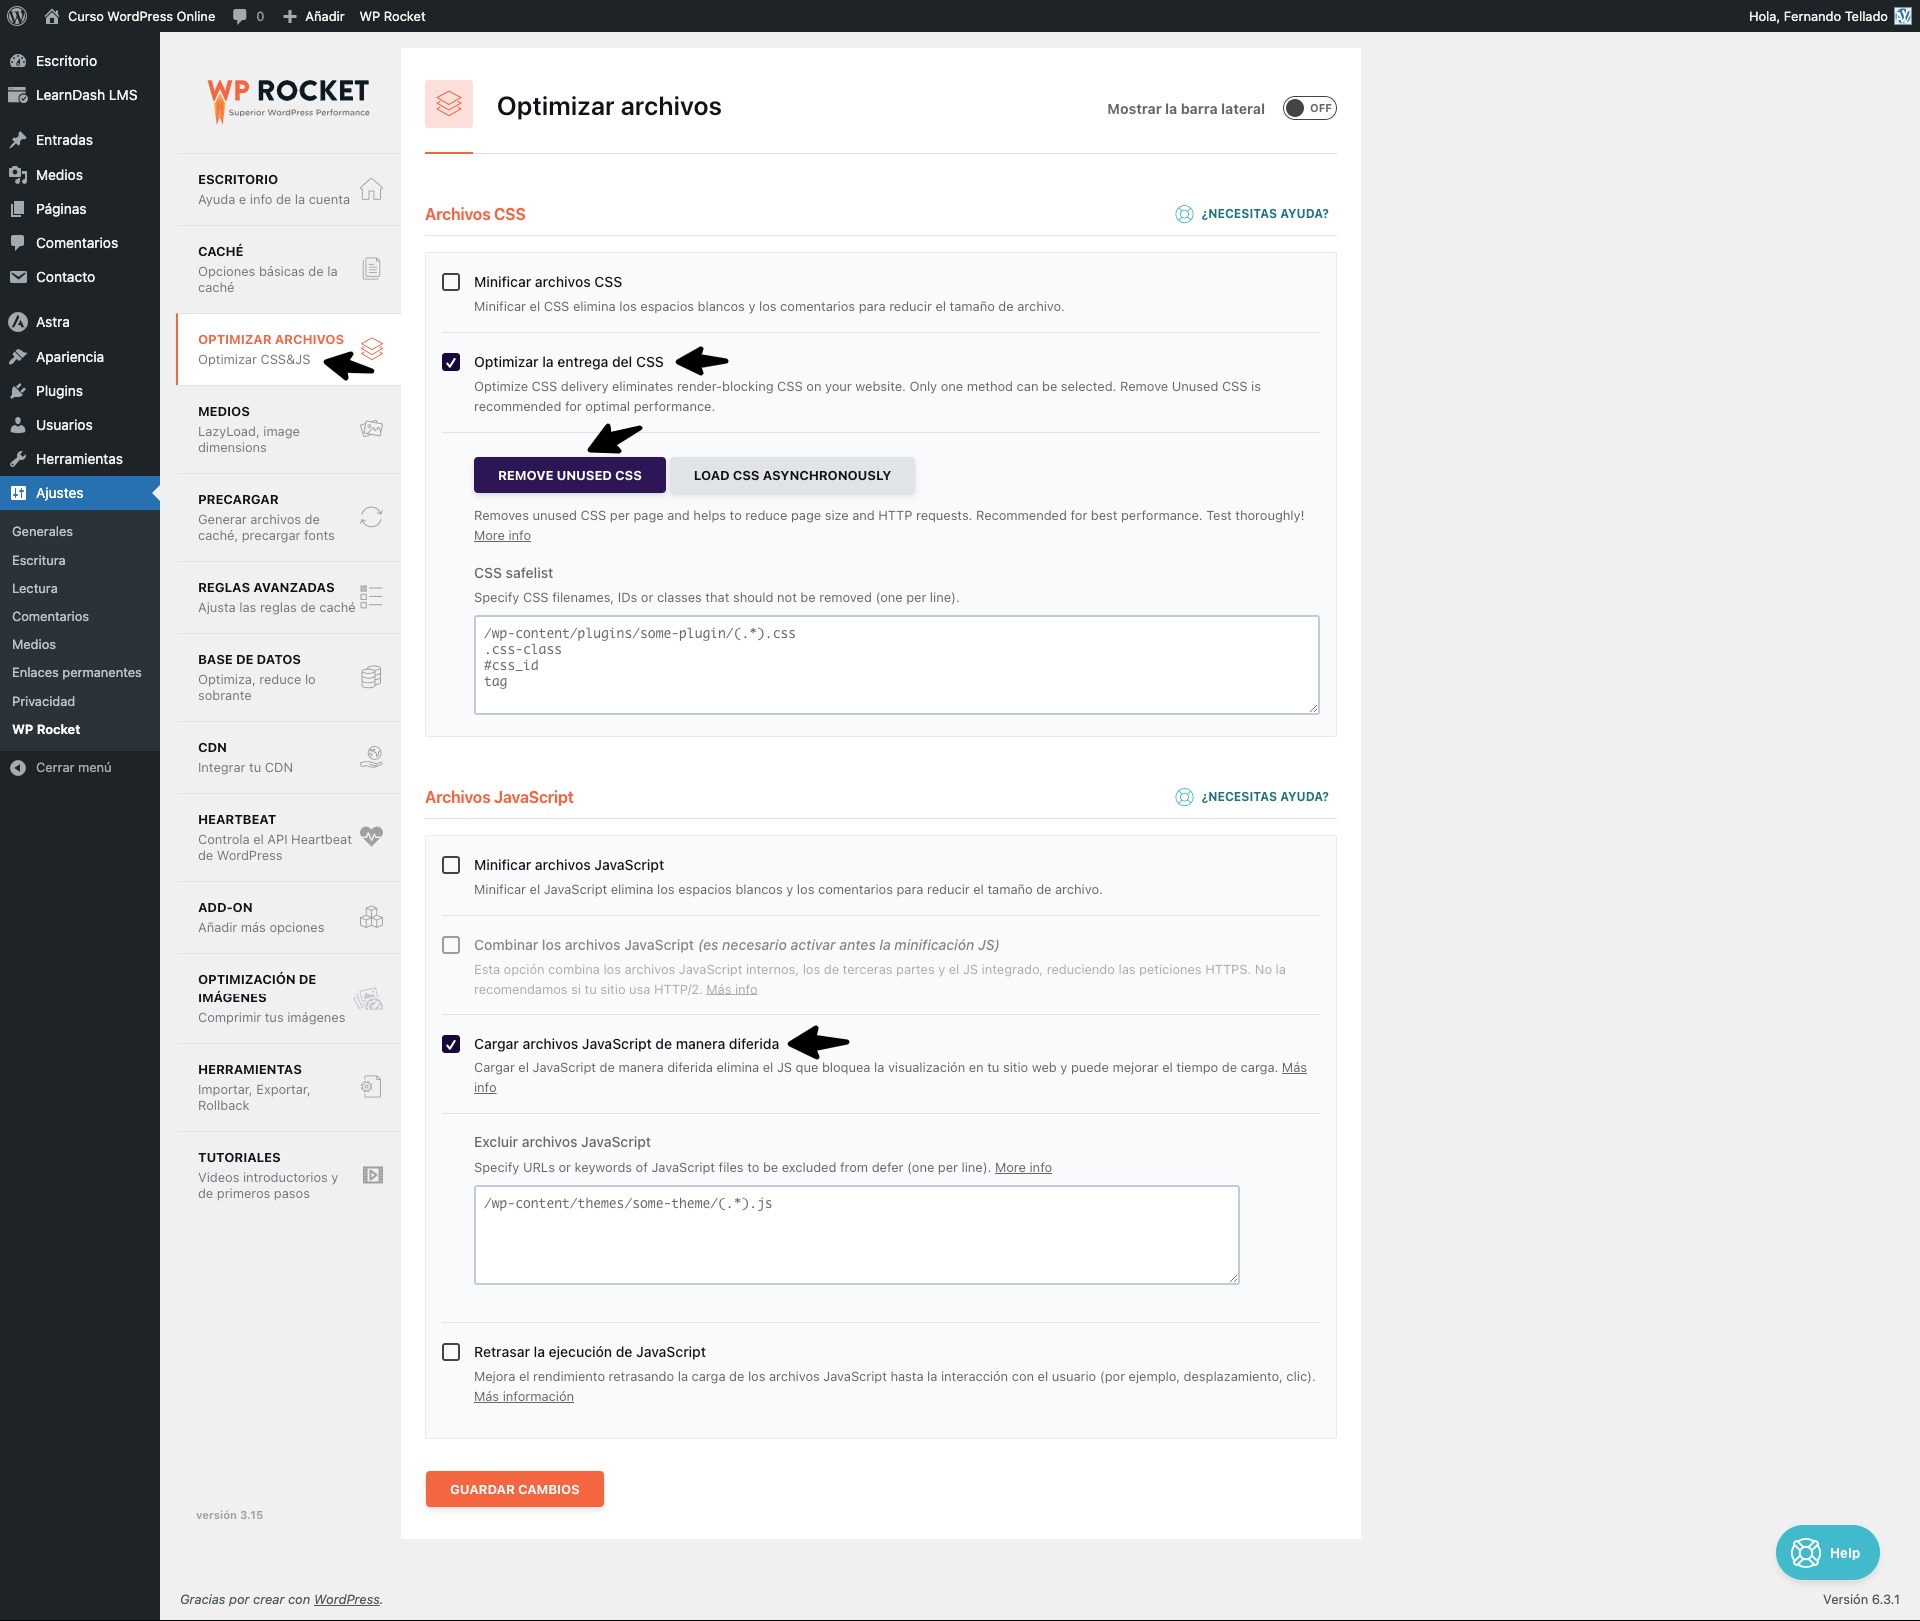Open the CDN globe icon
This screenshot has width=1920, height=1621.
(371, 757)
